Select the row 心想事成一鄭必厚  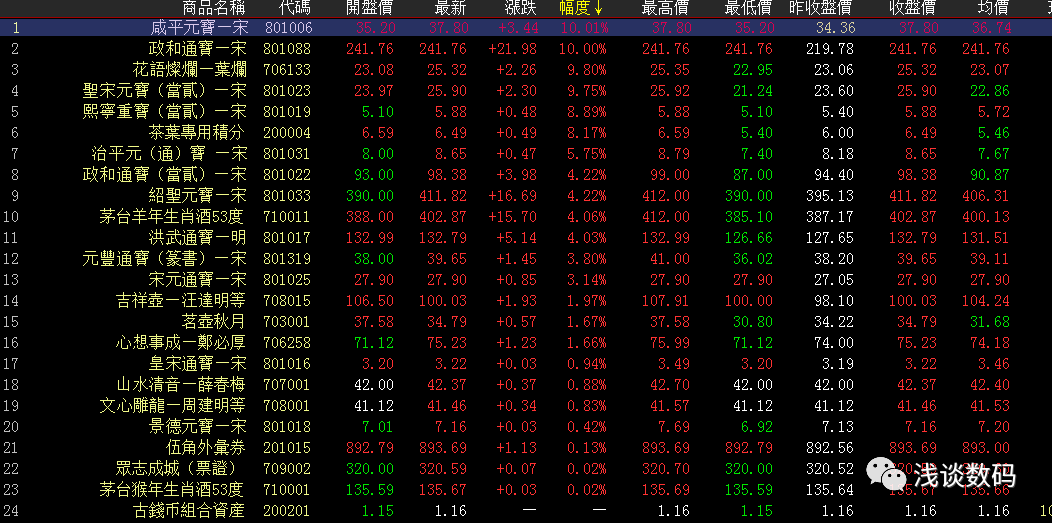(x=526, y=343)
